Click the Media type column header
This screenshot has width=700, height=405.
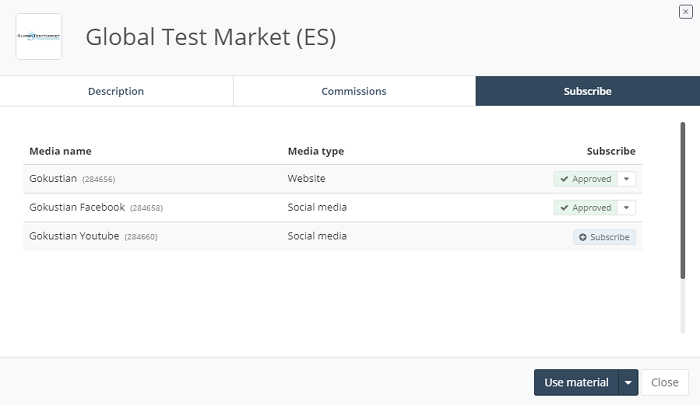click(316, 151)
